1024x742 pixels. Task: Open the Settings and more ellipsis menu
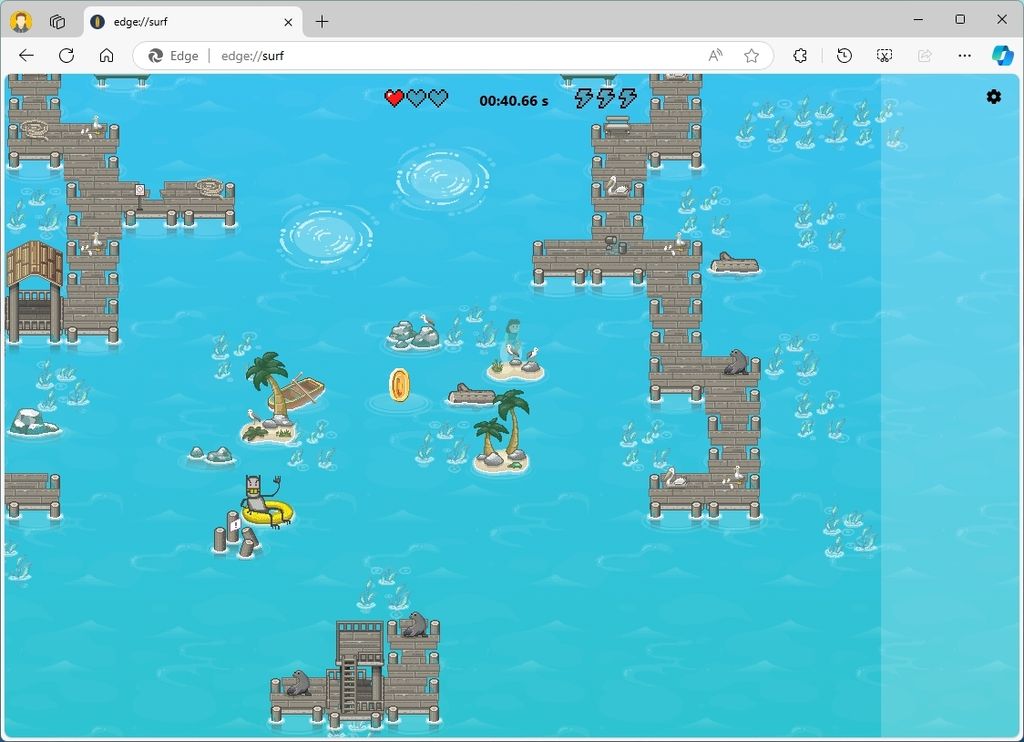pos(963,56)
